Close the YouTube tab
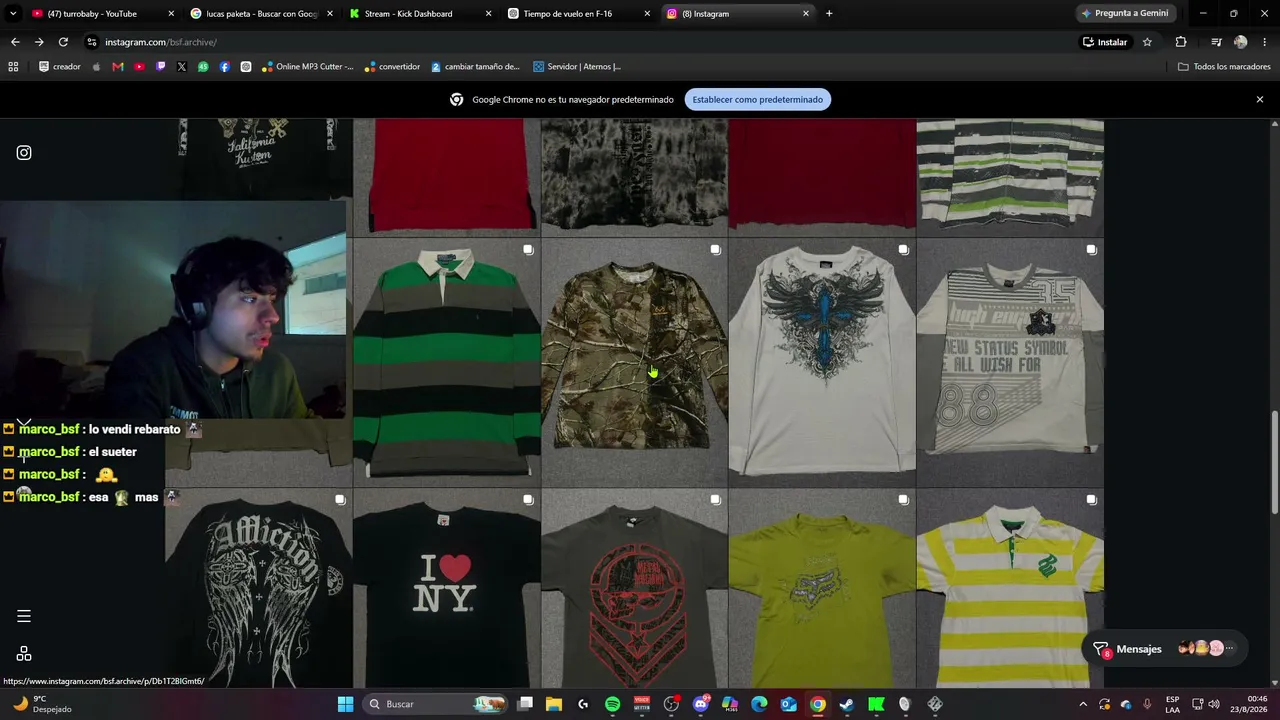 click(x=171, y=14)
